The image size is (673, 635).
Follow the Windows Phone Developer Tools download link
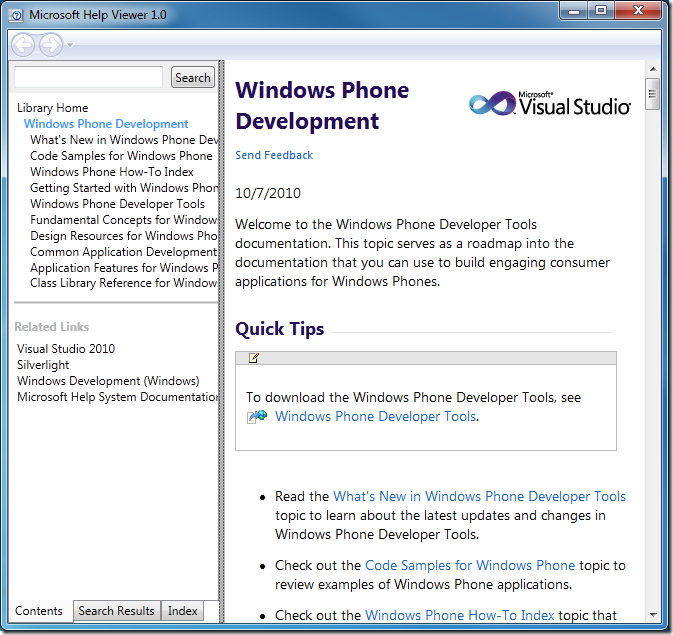[376, 416]
